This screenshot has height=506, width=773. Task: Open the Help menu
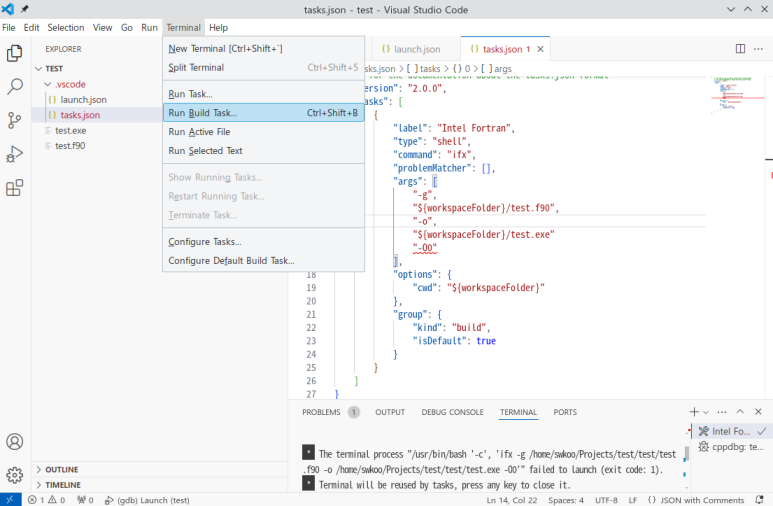click(218, 28)
